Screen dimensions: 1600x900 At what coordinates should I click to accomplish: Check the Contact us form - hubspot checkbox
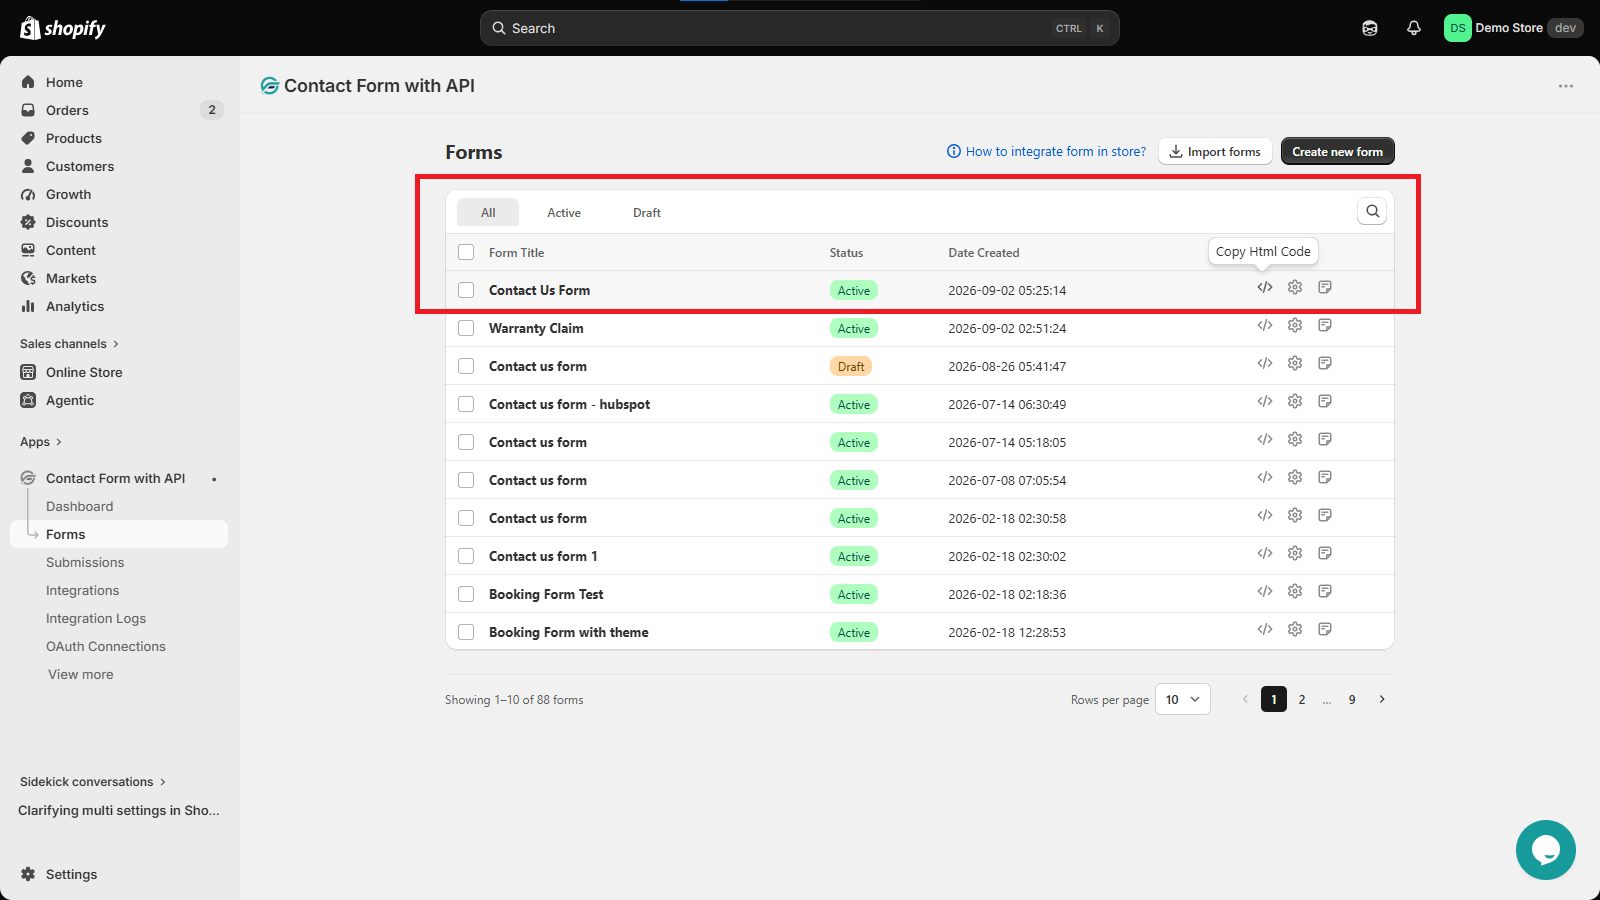click(x=466, y=404)
